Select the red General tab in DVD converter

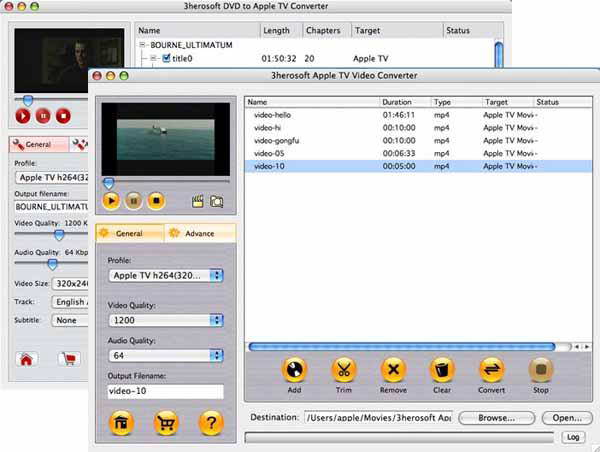point(38,145)
